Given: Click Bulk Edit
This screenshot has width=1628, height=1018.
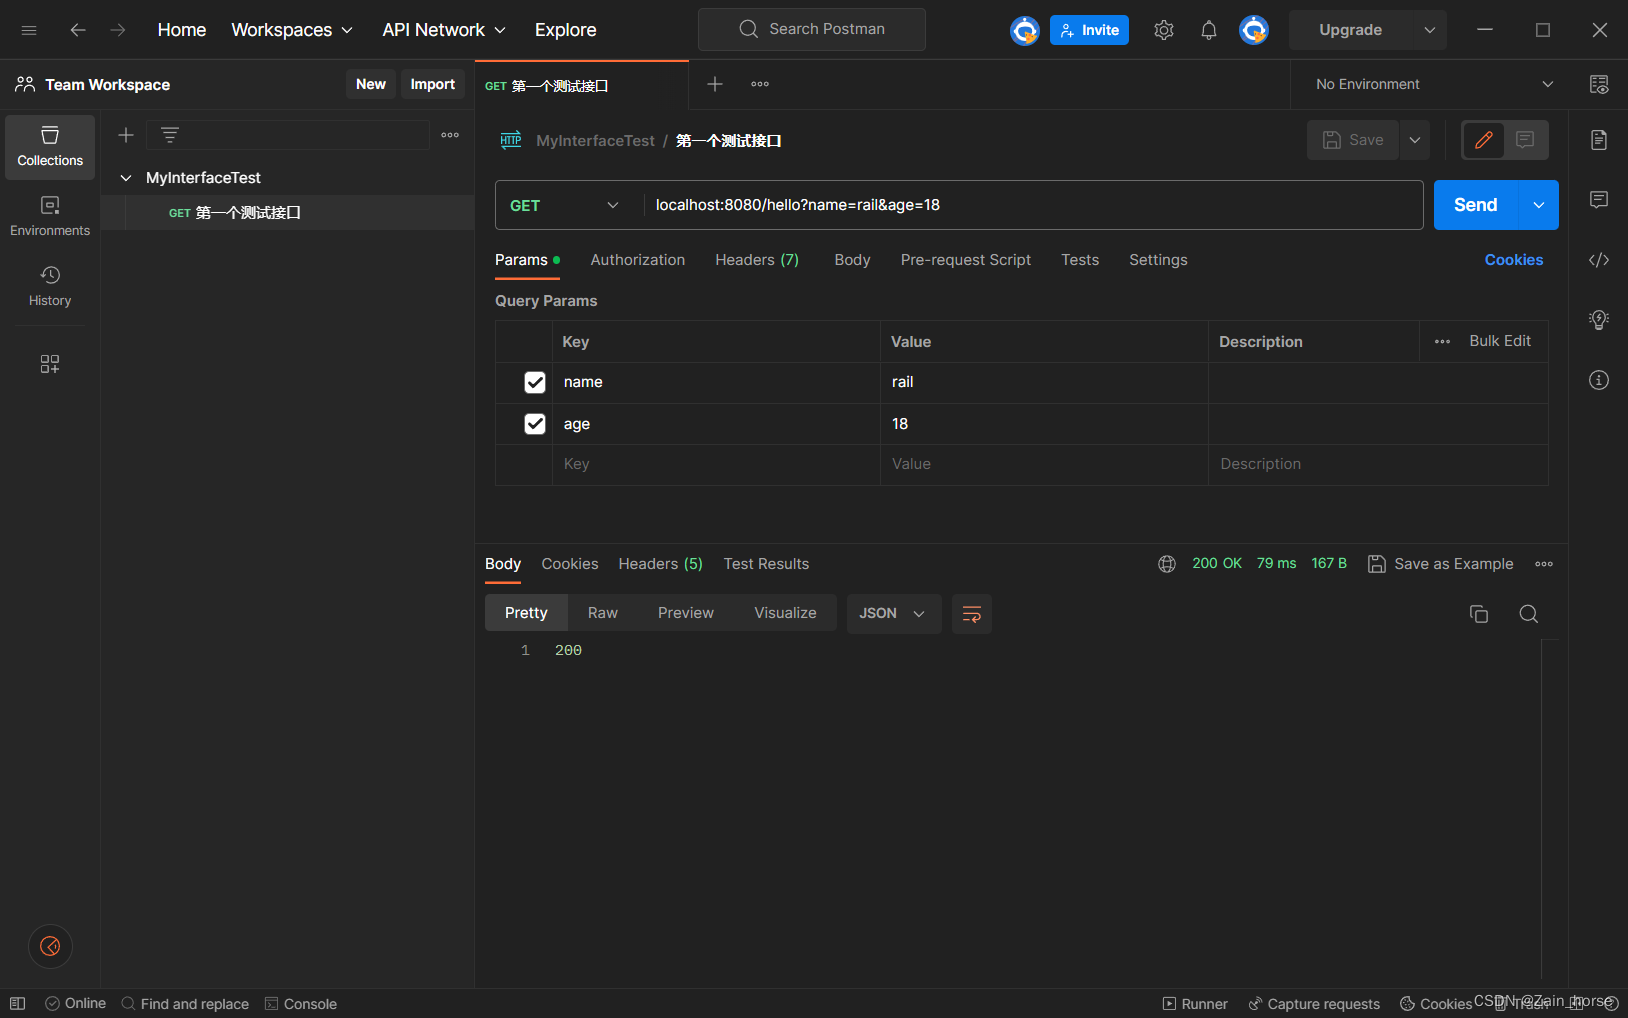Looking at the screenshot, I should coord(1500,341).
